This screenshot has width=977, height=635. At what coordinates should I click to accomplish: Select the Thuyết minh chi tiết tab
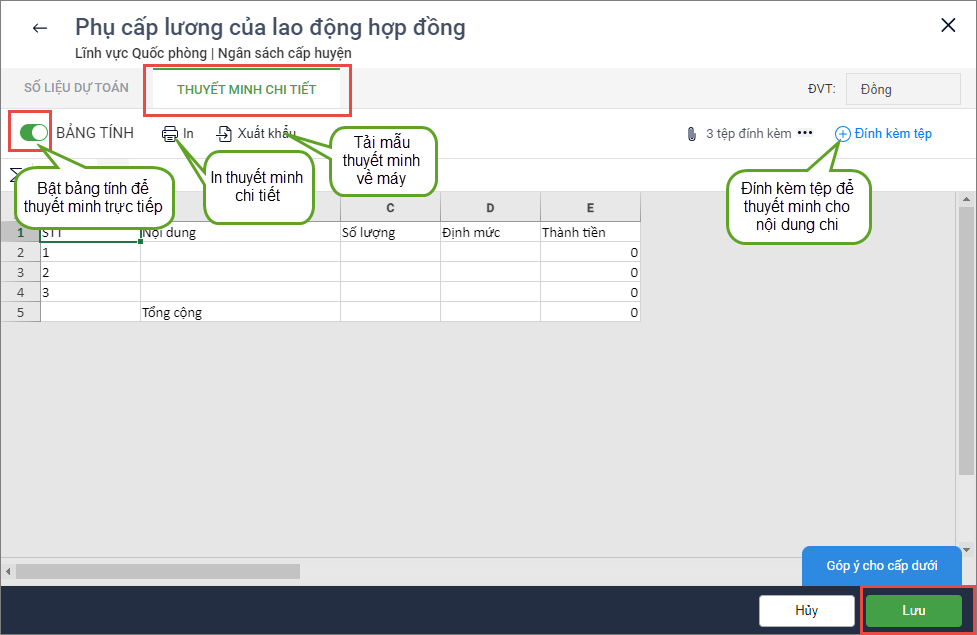[x=246, y=89]
